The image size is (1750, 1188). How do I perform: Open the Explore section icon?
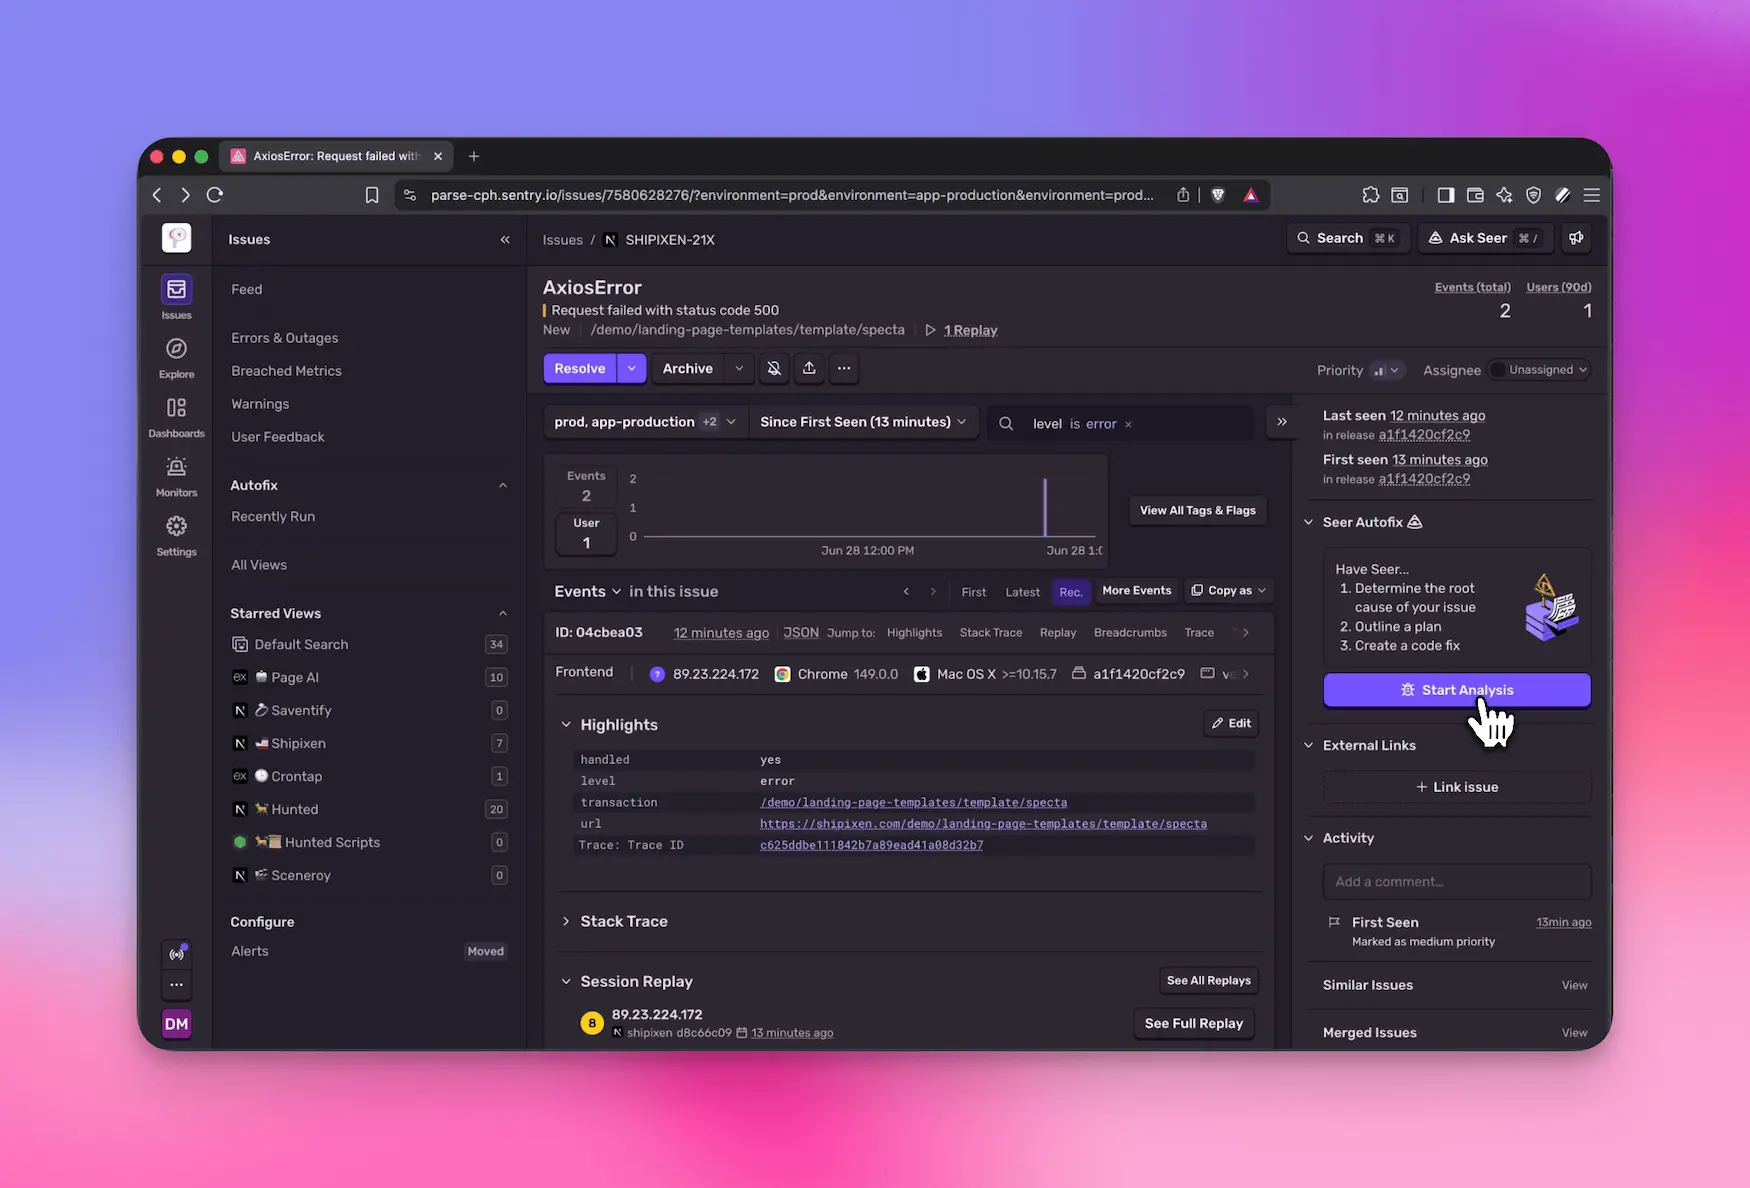coord(176,349)
